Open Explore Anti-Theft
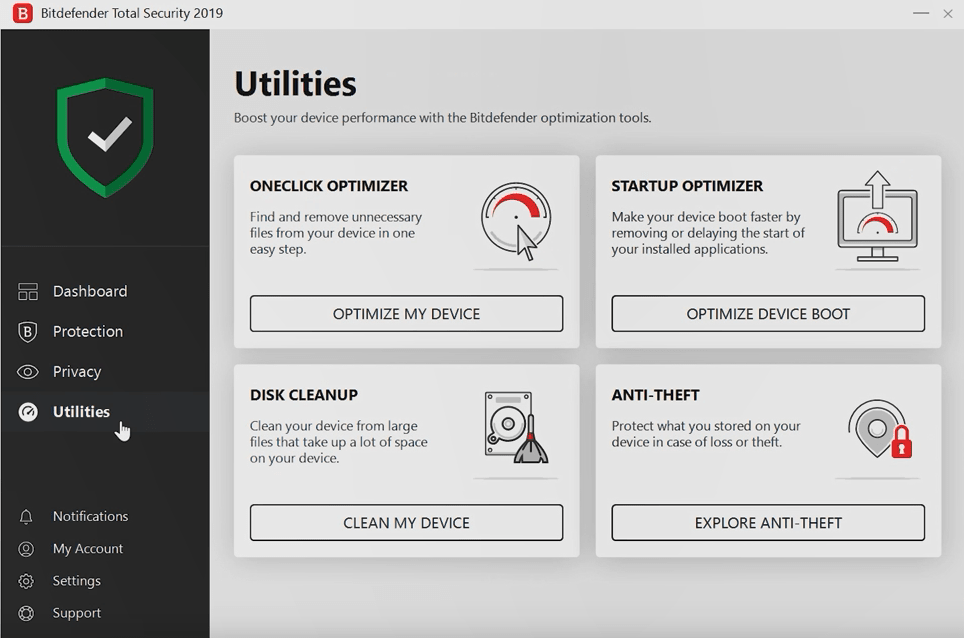Screen dimensions: 964x638 [x=767, y=522]
